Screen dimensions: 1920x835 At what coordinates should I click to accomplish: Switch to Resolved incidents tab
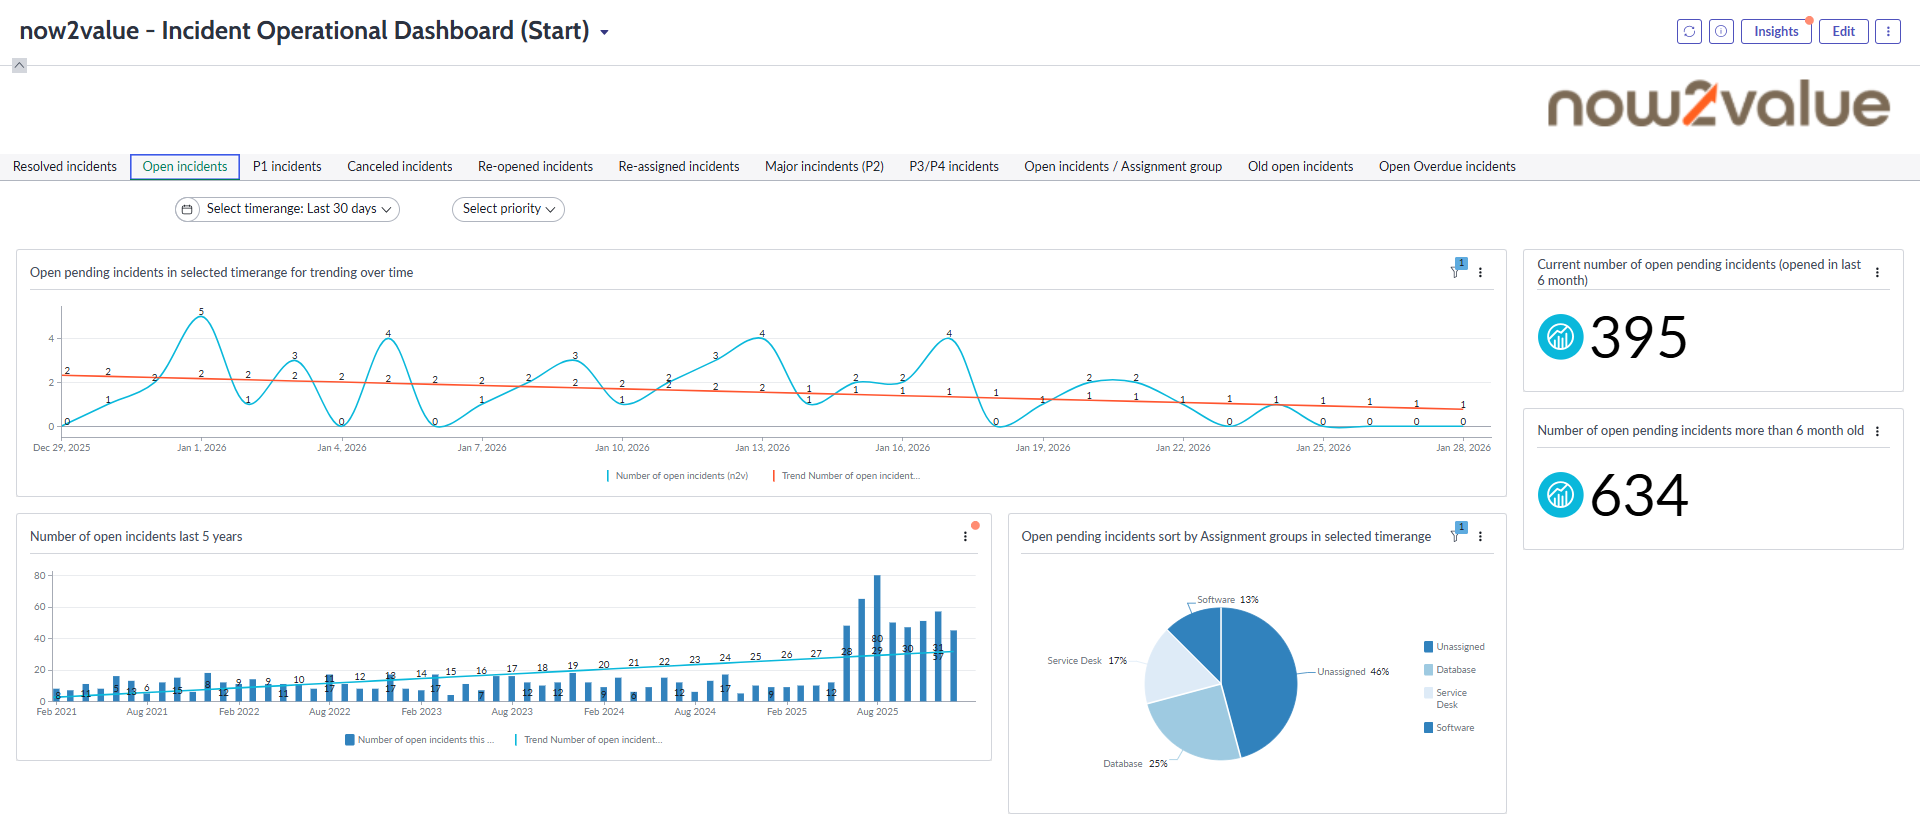tap(65, 167)
